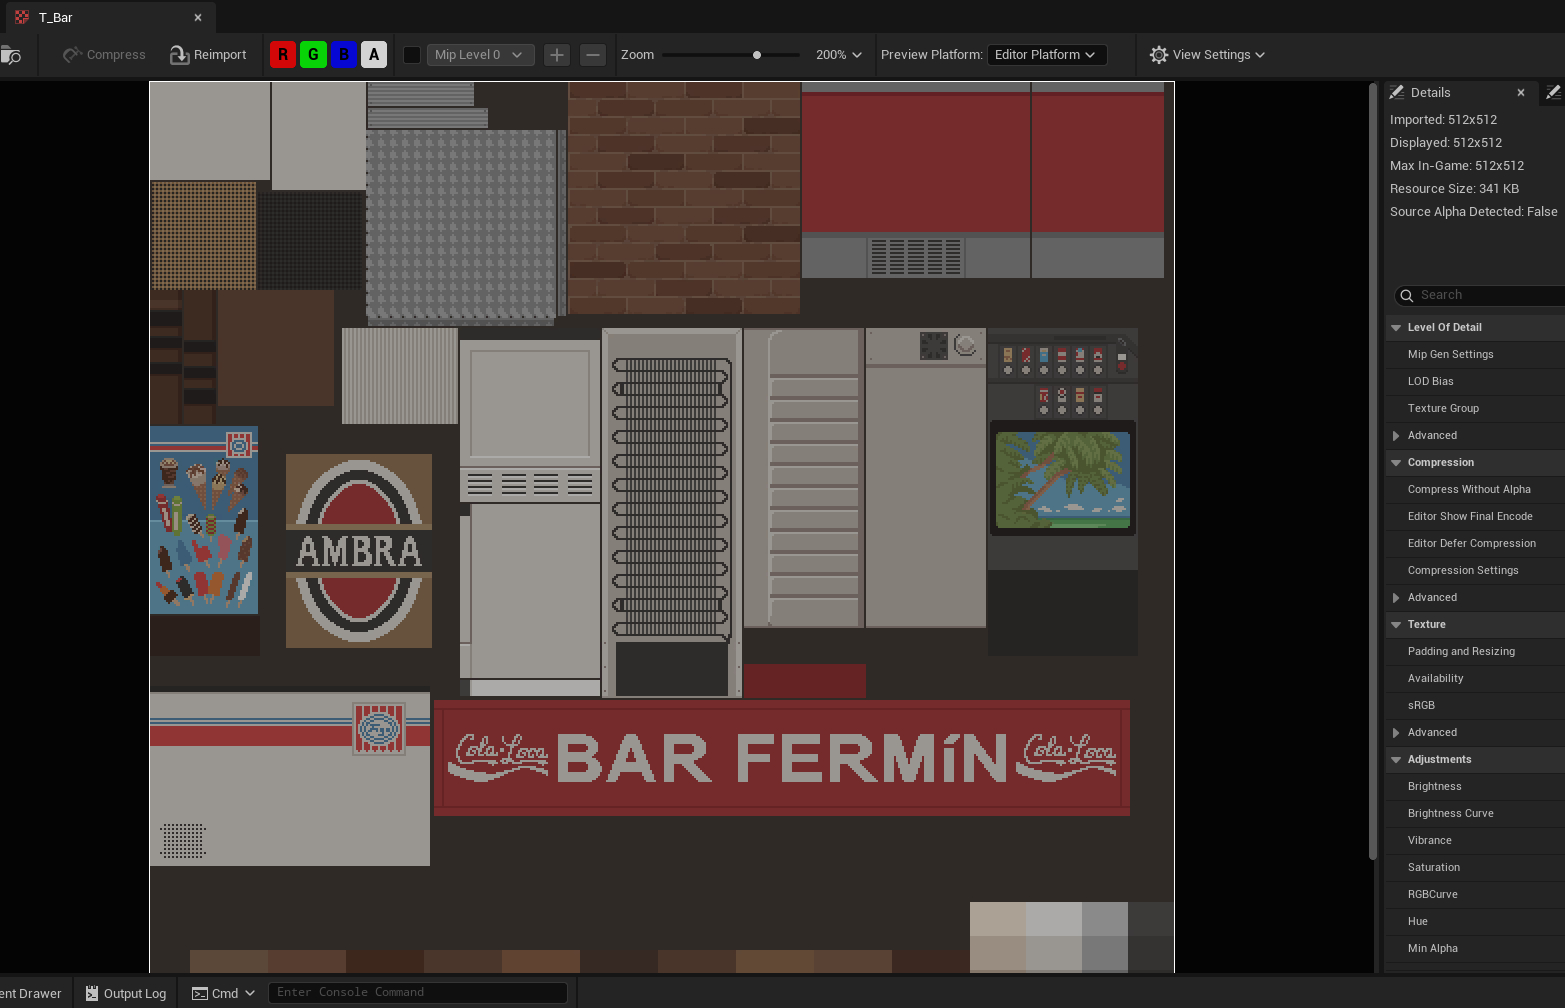
Task: Open the zoom percentage dropdown
Action: tap(838, 55)
